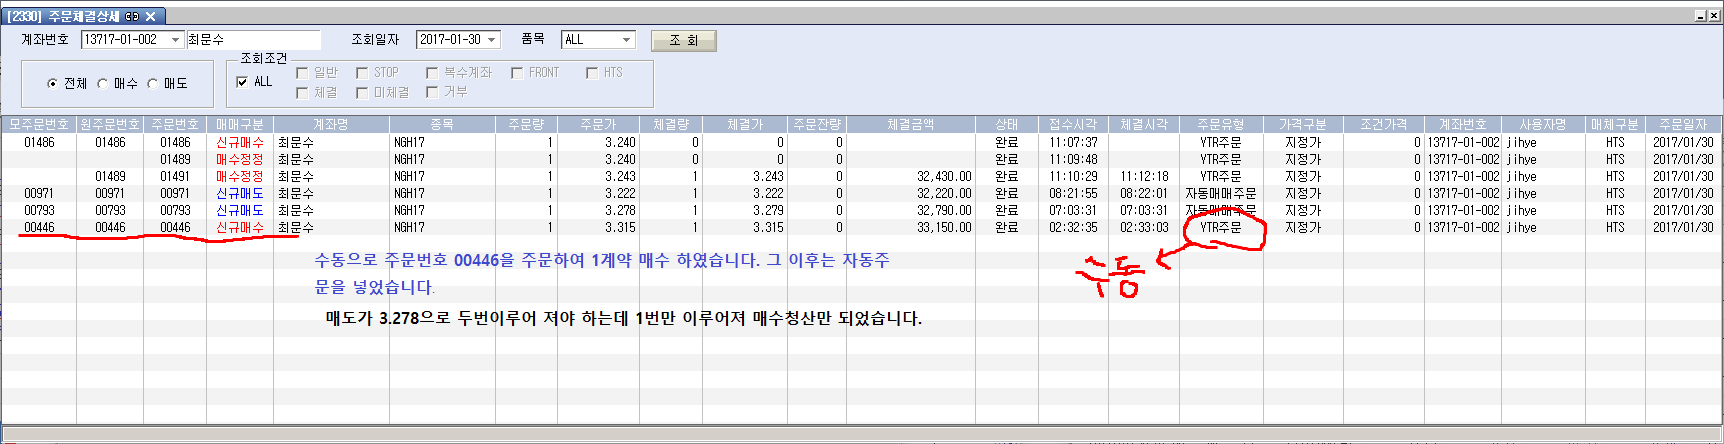Minimize the order detail inner window
The image size is (1724, 444).
1701,16
